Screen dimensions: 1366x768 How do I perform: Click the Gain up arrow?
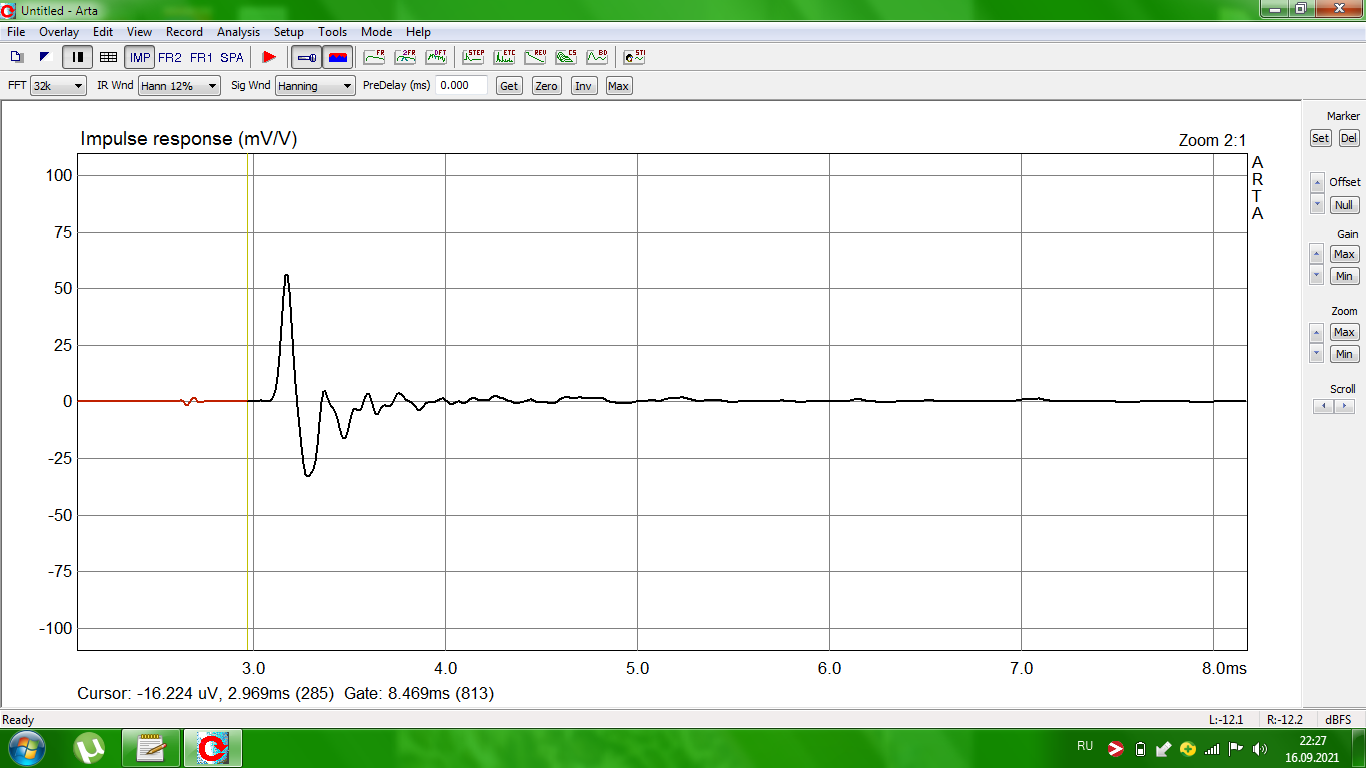tap(1318, 254)
